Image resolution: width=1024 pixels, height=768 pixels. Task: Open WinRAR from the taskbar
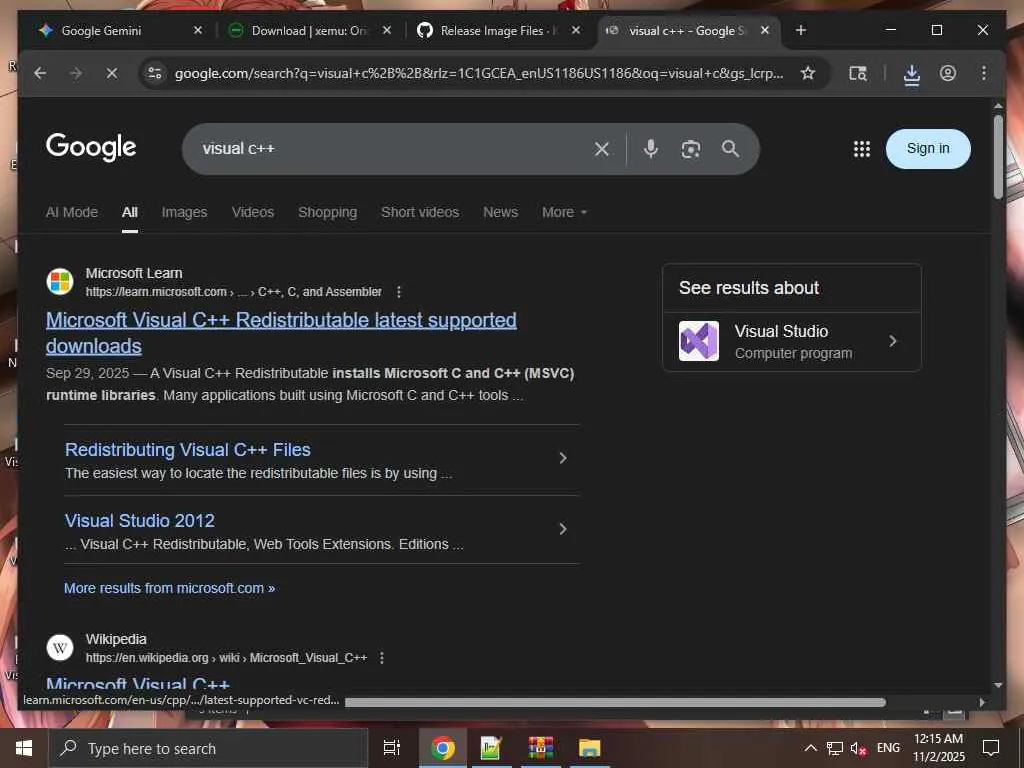pos(541,748)
